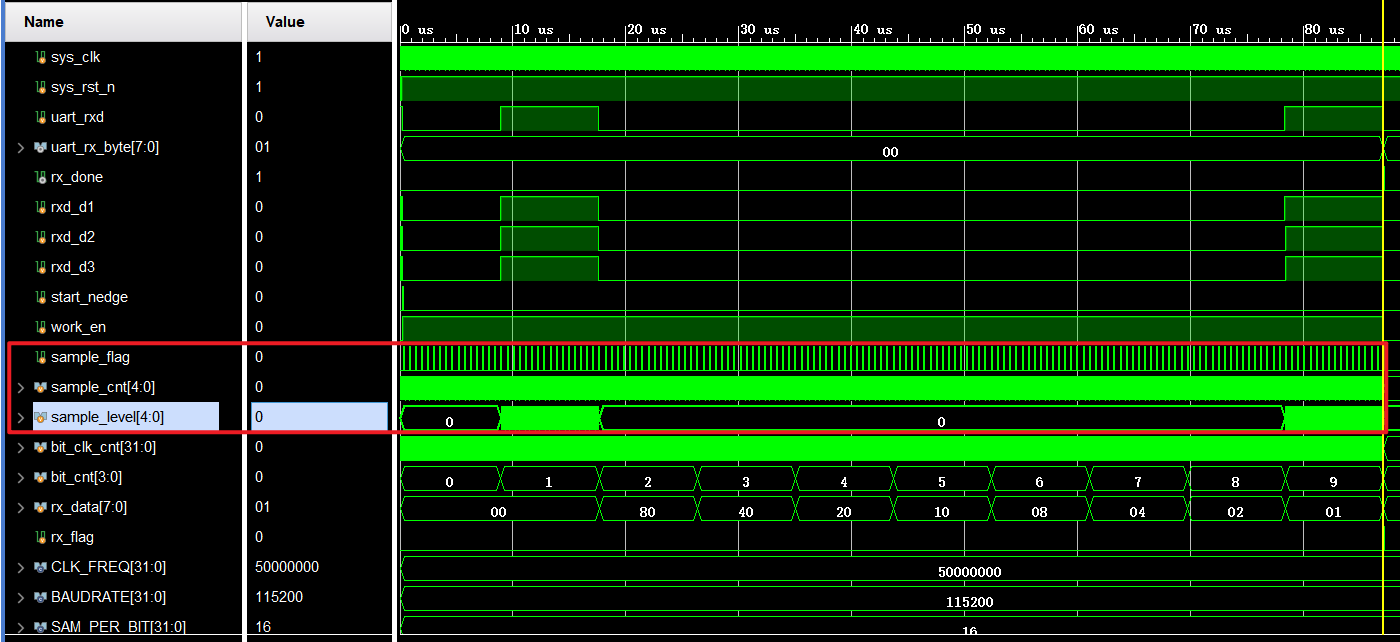Click the Value column header
1400x642 pixels.
(x=285, y=21)
